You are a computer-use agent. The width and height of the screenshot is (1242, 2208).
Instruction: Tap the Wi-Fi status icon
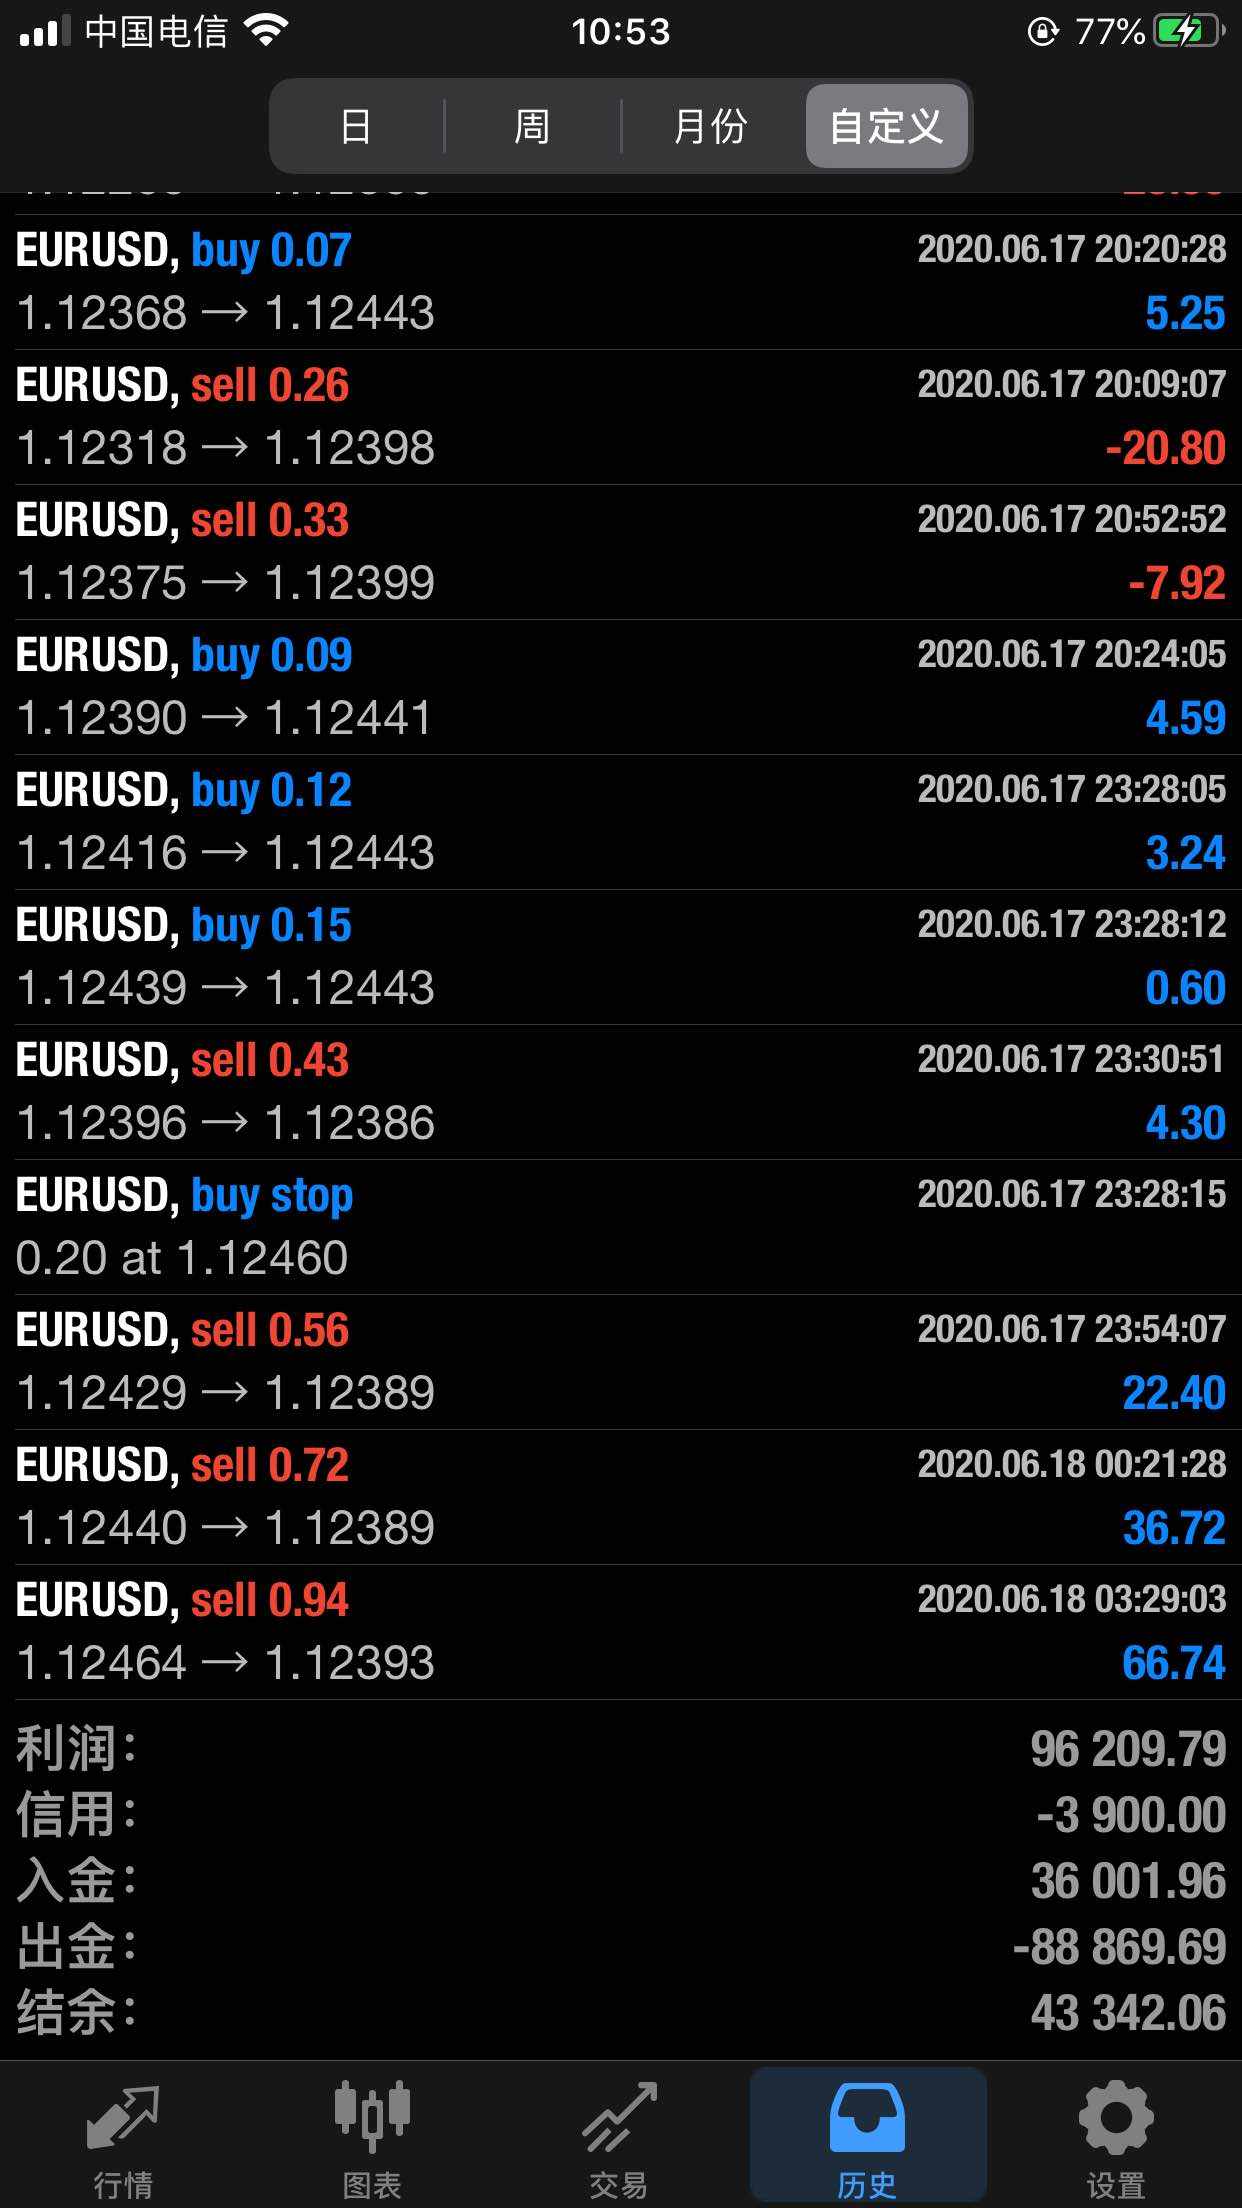click(266, 32)
